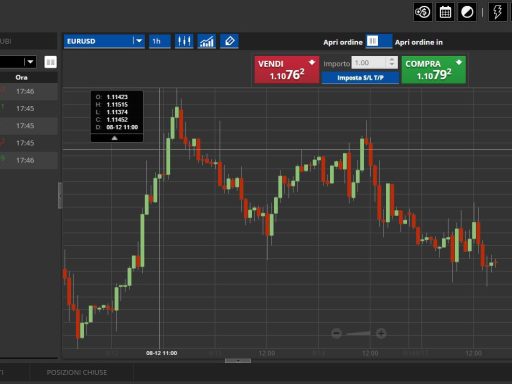The height and width of the screenshot is (384, 512).
Task: Click the Imposta S/L T/P button
Action: coord(360,78)
